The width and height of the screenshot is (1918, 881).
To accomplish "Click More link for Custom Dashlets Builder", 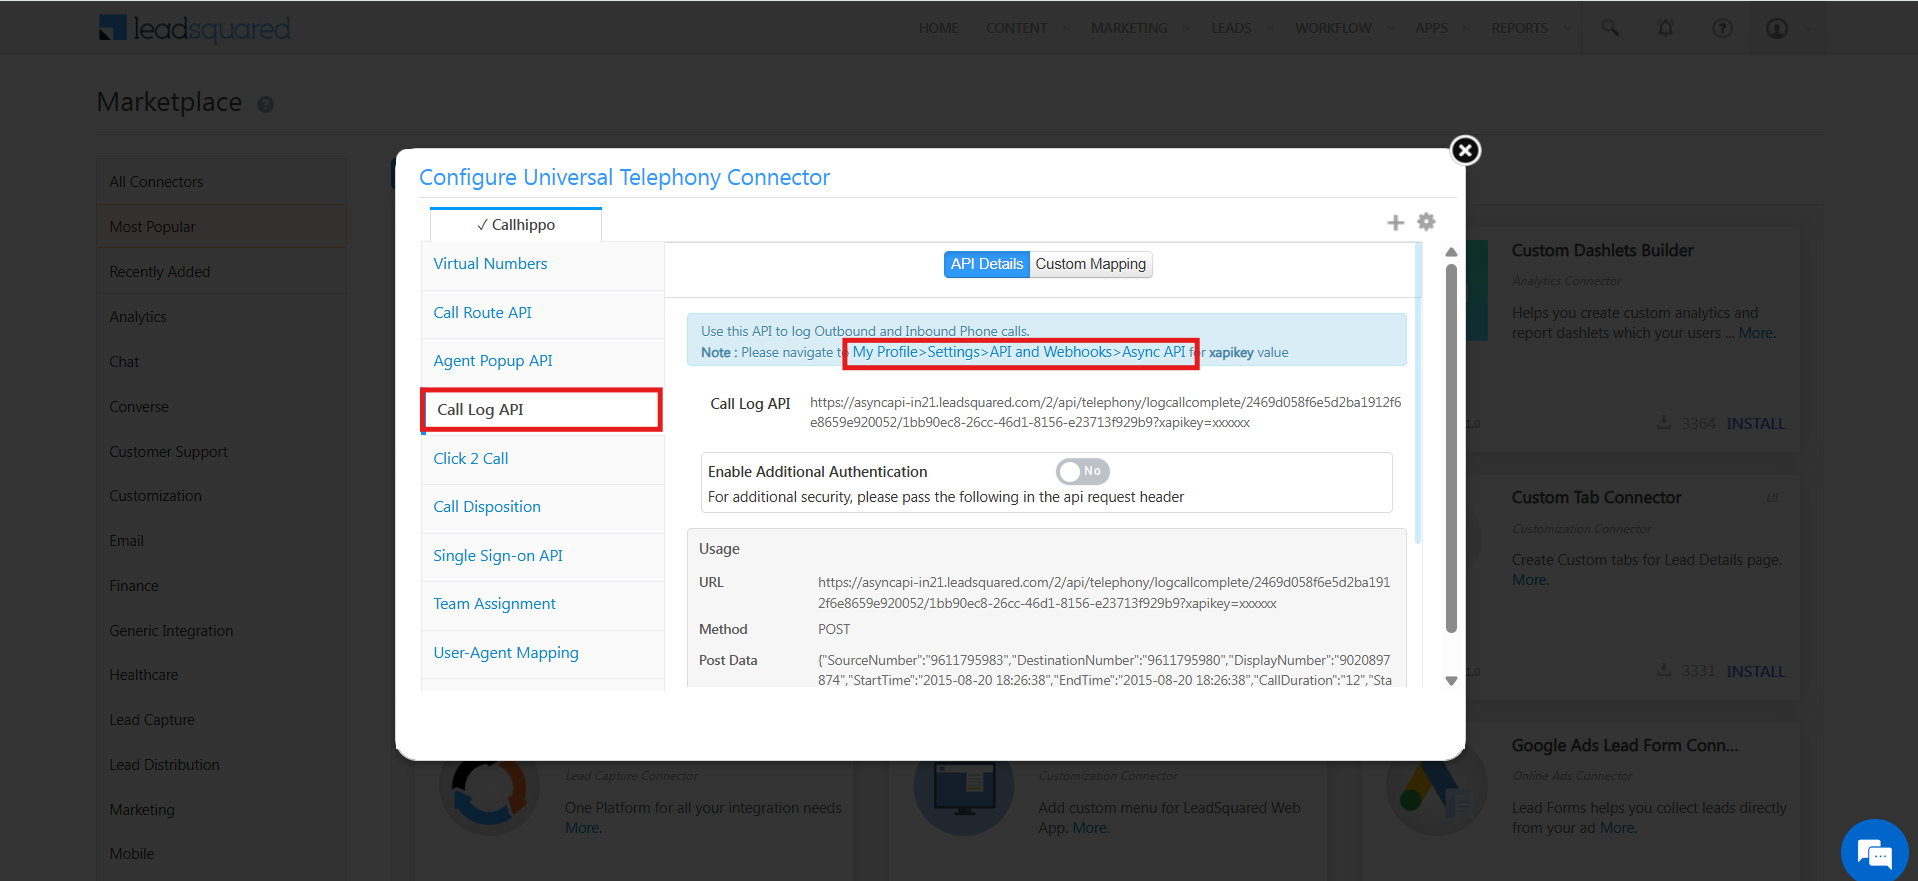I will [1756, 333].
